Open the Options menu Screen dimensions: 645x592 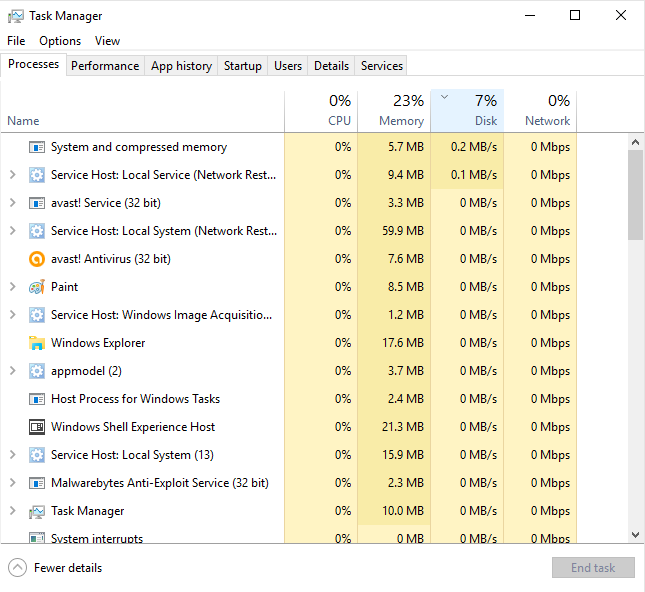(60, 41)
